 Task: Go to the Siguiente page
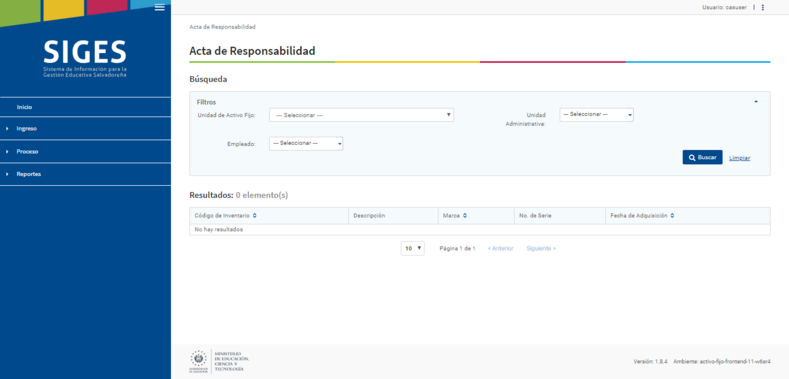(541, 249)
